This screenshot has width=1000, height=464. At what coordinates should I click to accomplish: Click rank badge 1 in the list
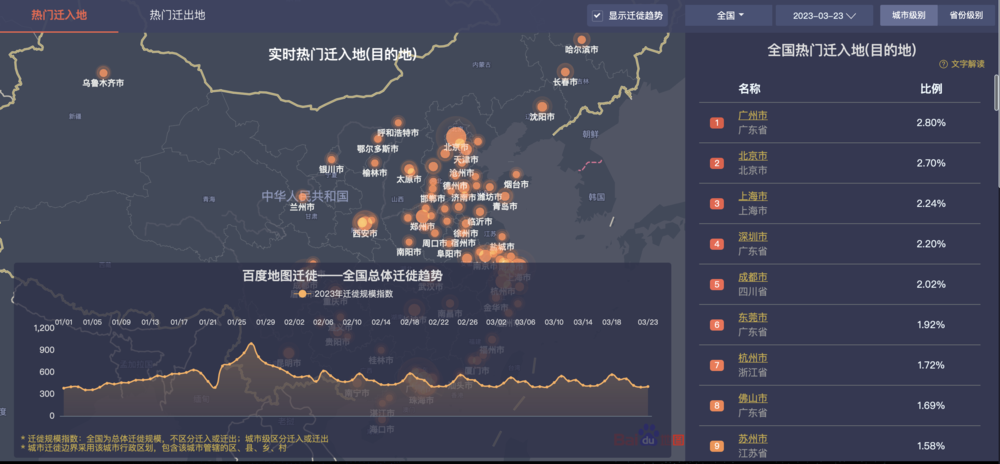(717, 123)
